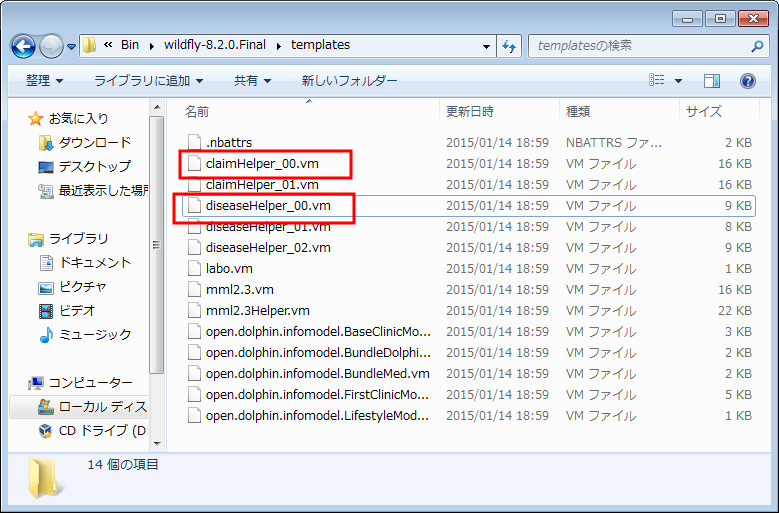Viewport: 779px width, 513px height.
Task: Sort by 更新日時 column header
Action: click(469, 111)
